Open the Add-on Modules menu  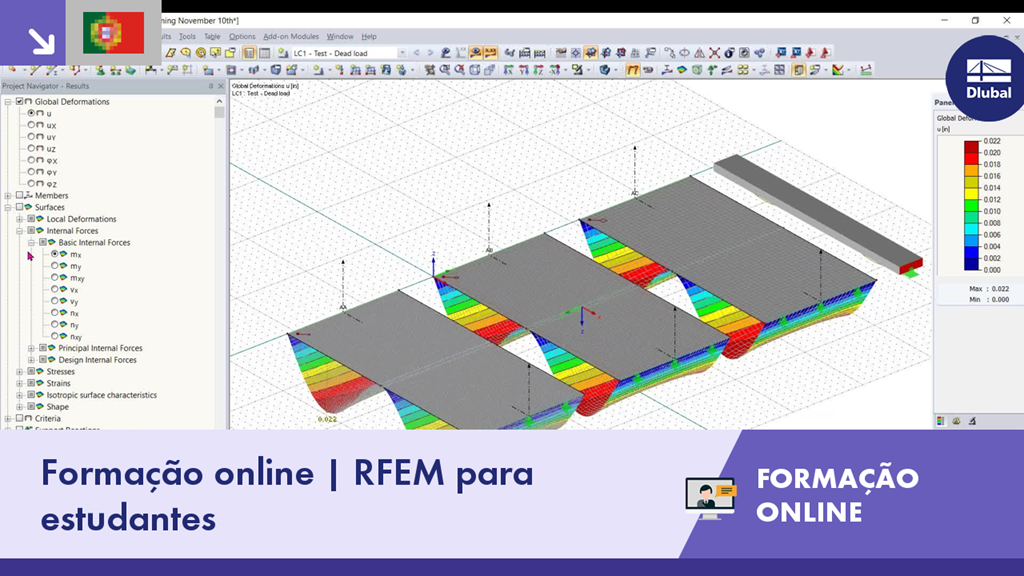(x=291, y=37)
